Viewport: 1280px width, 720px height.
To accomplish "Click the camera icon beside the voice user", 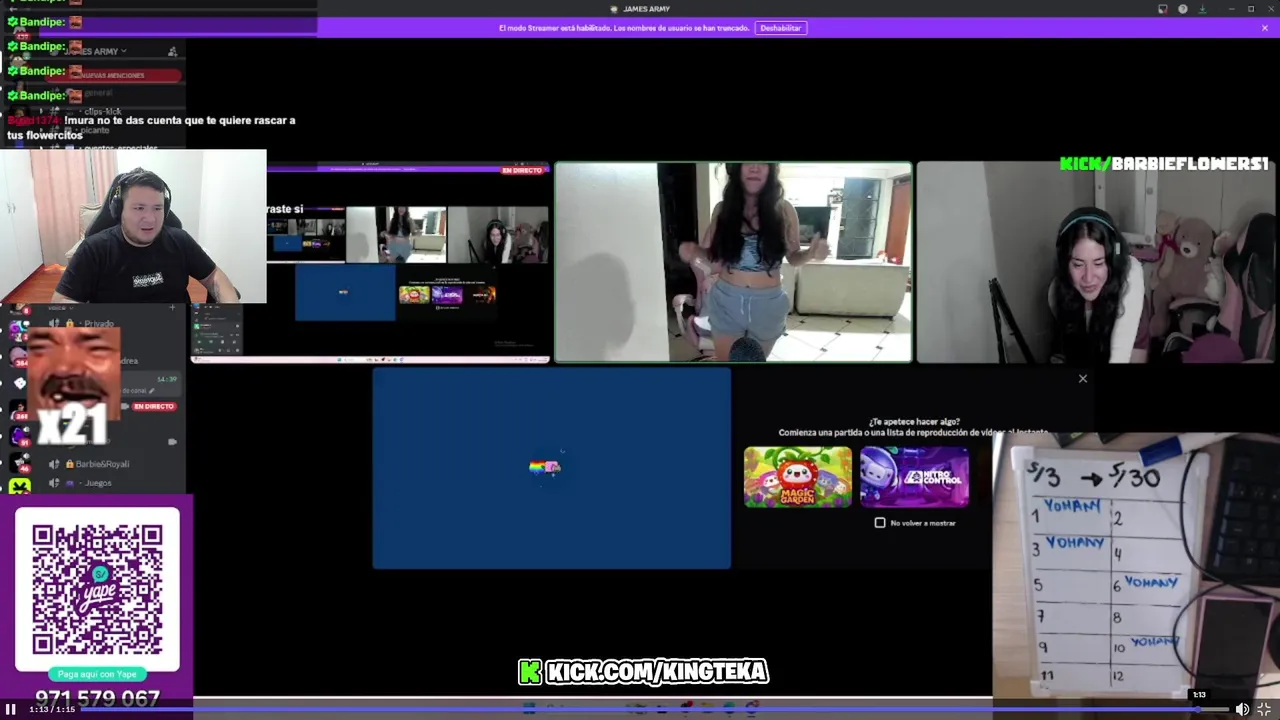I will [x=172, y=441].
